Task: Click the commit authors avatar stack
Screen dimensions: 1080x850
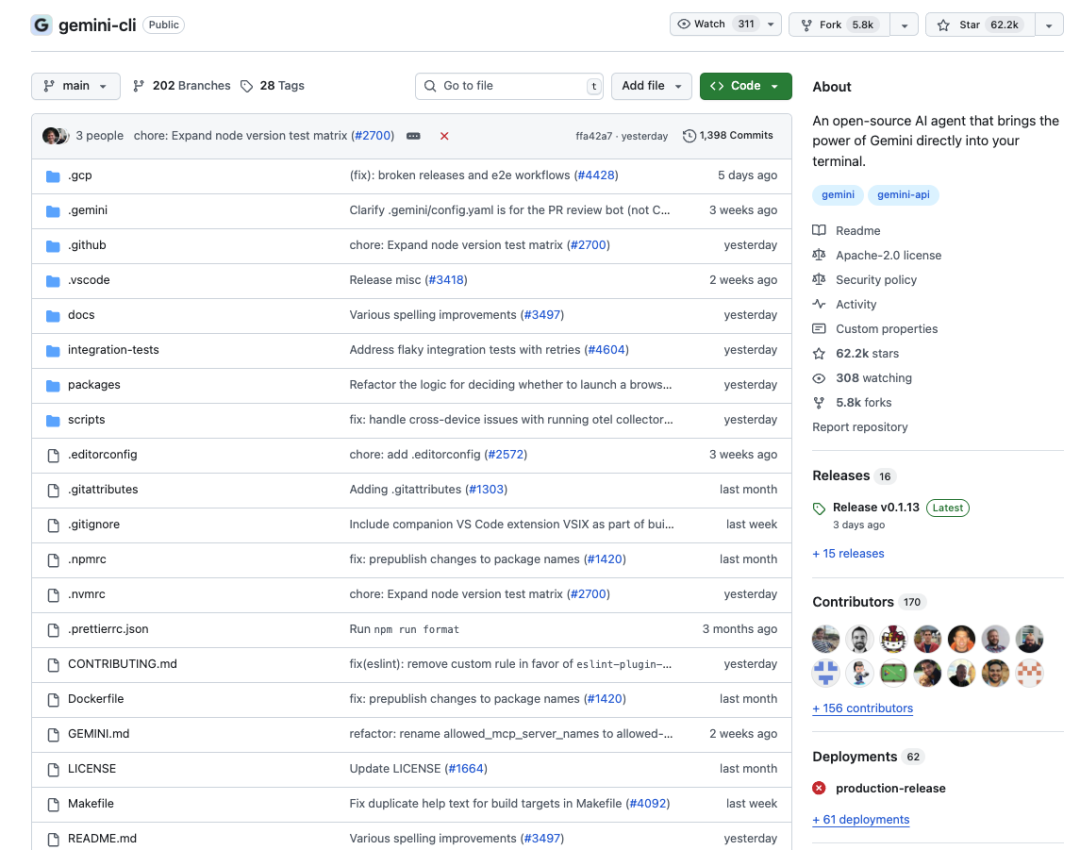Action: click(x=55, y=136)
